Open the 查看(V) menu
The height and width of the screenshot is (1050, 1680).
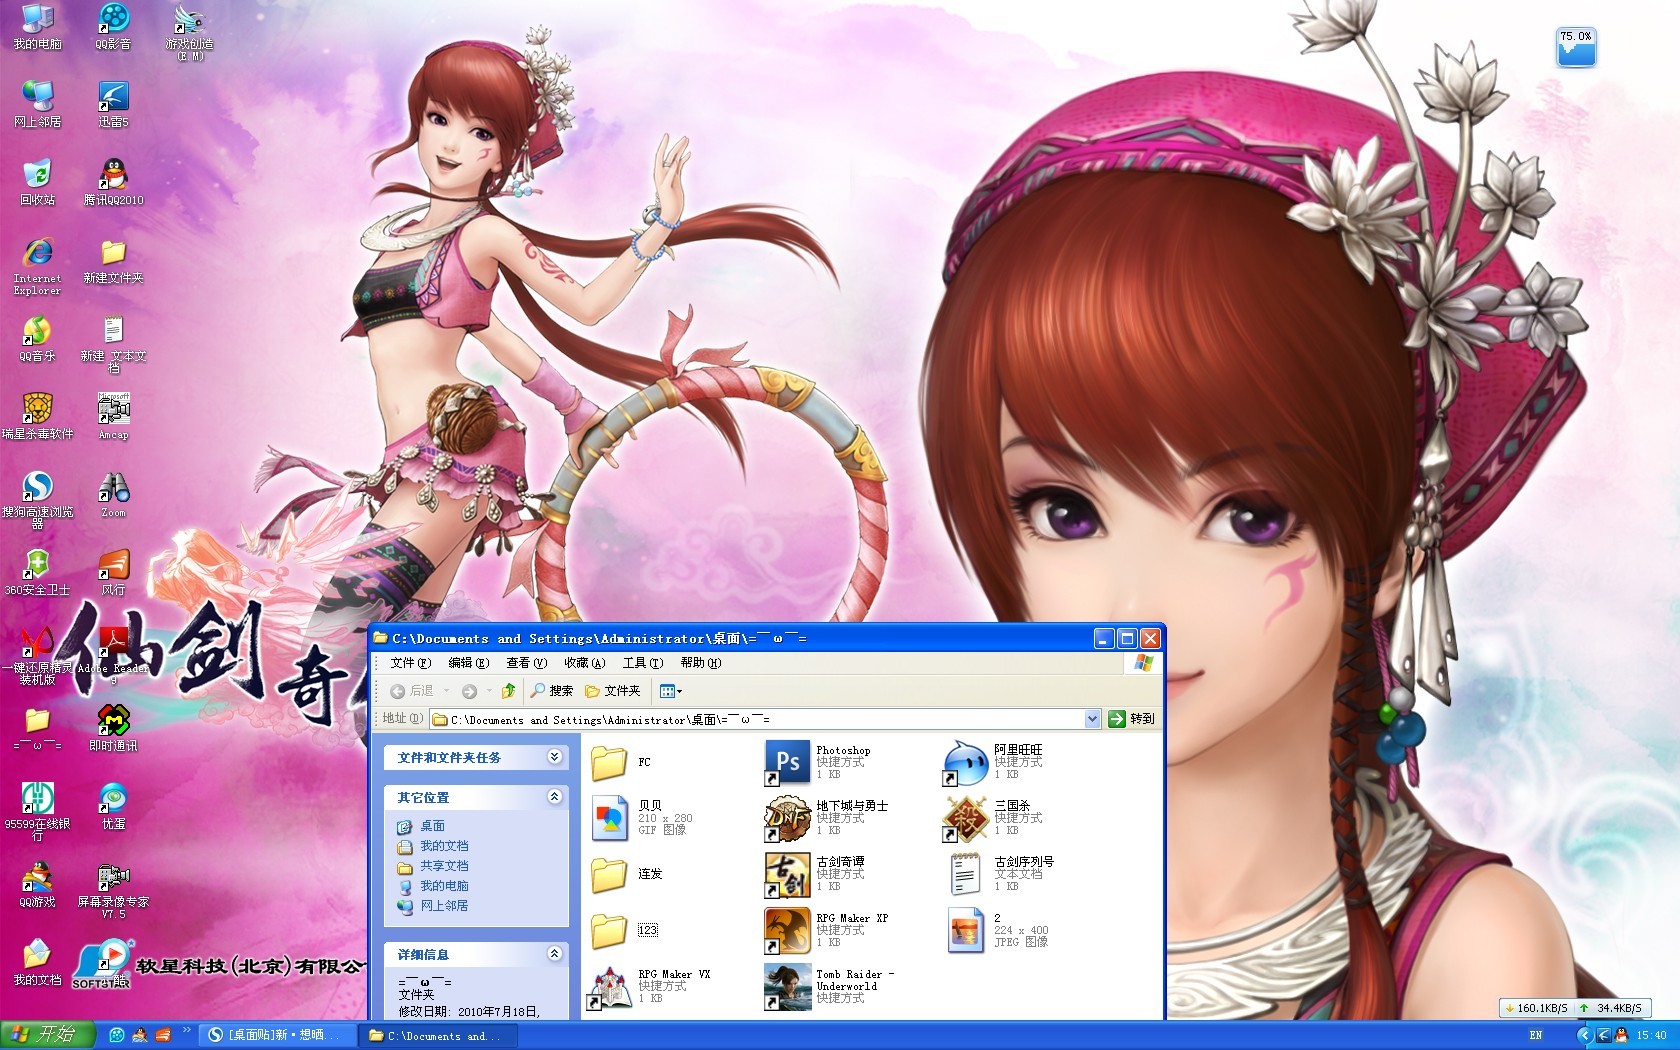pyautogui.click(x=526, y=663)
